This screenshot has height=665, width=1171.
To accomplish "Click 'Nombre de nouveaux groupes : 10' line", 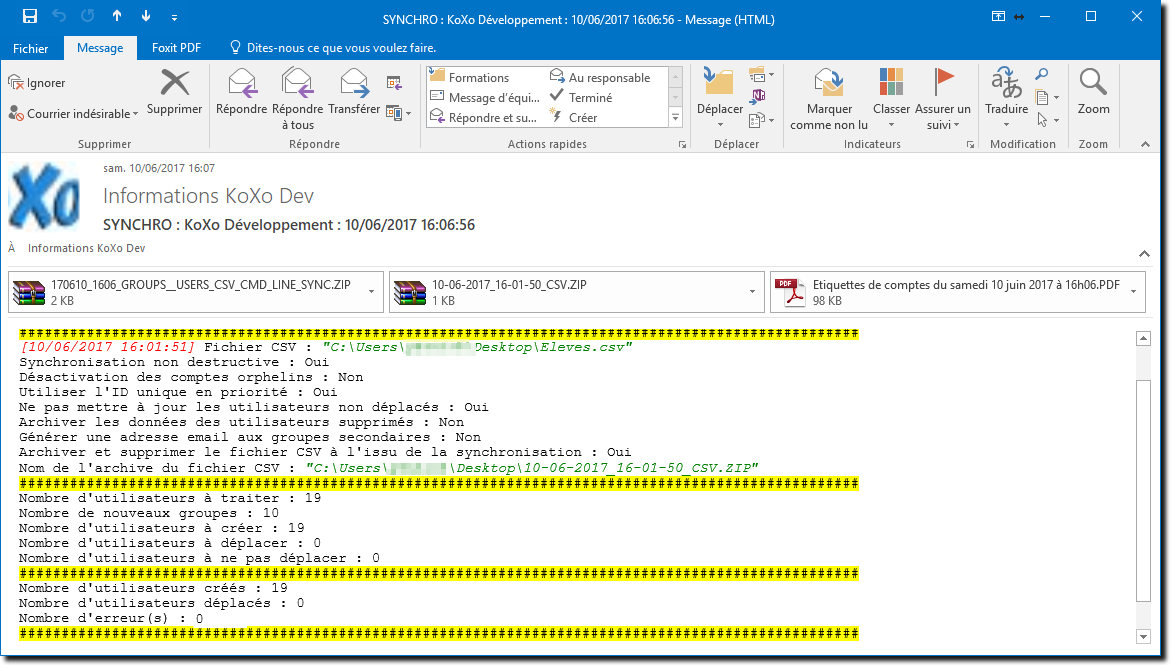I will point(149,513).
